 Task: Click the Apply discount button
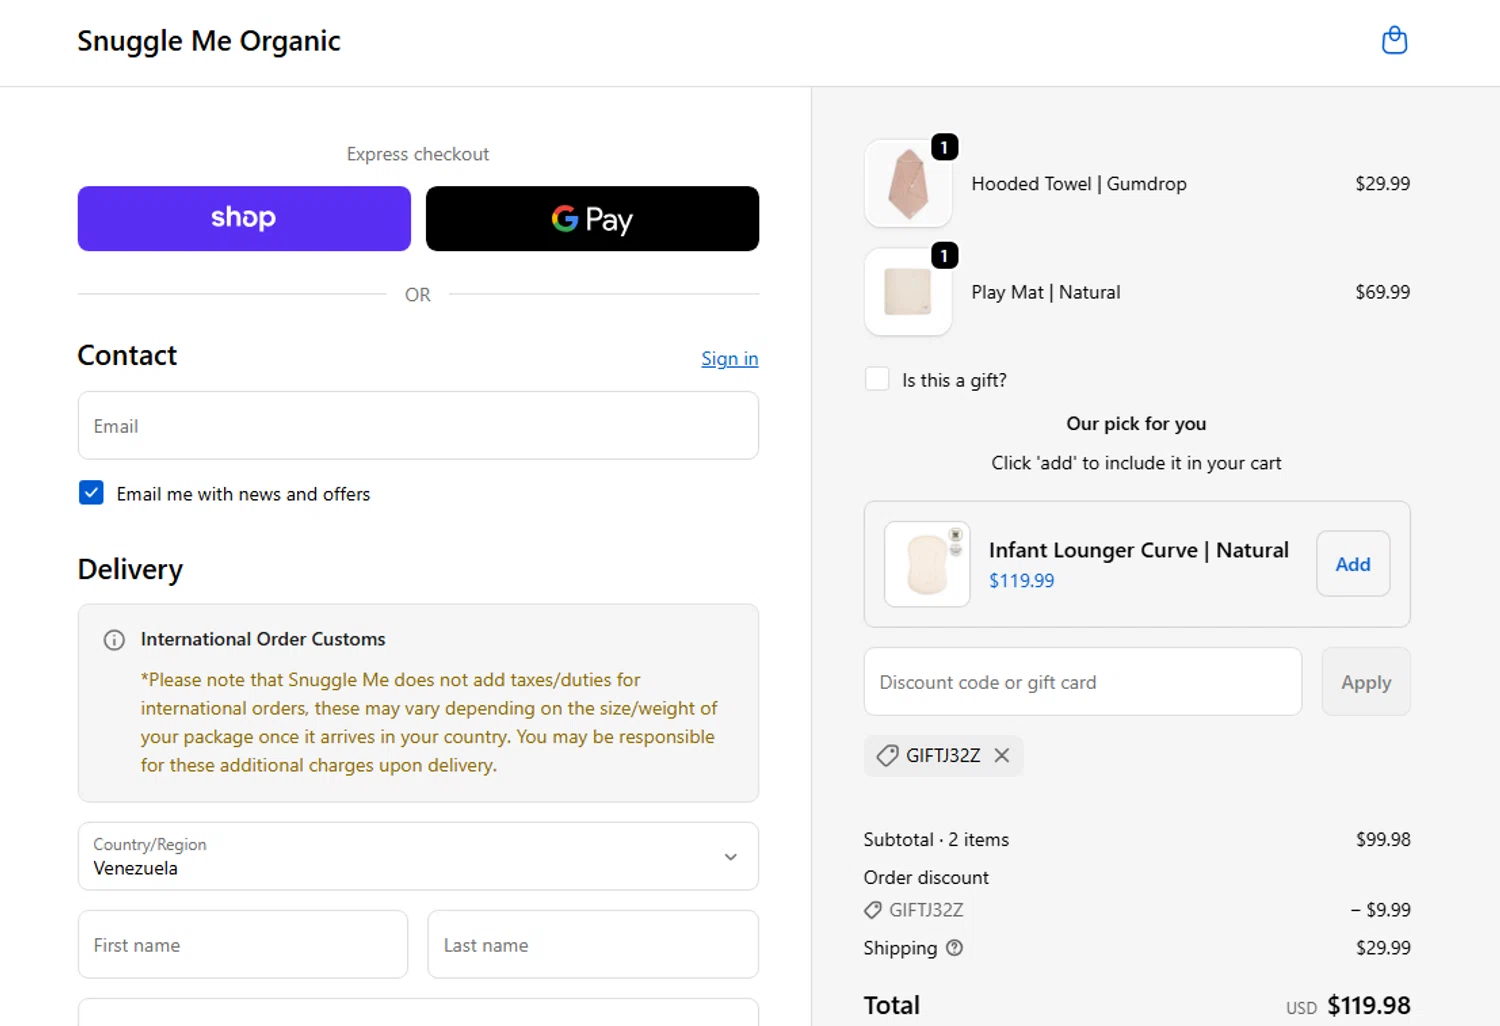coord(1366,682)
